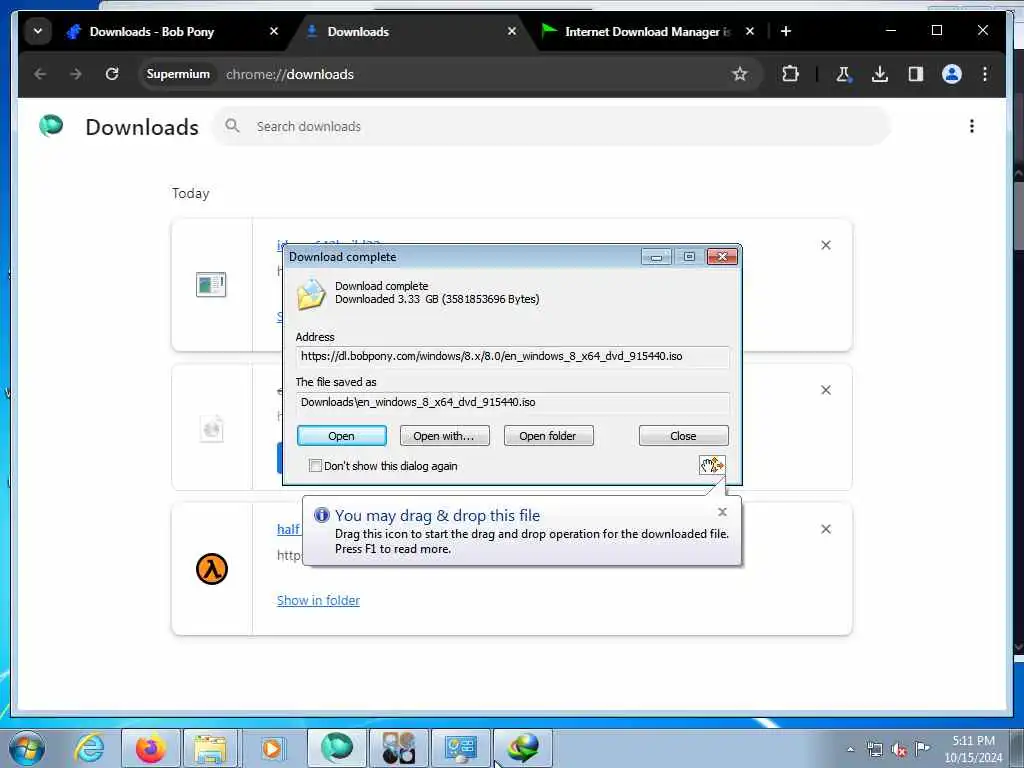Bookmark this page with star icon
The width and height of the screenshot is (1024, 768).
[x=739, y=74]
